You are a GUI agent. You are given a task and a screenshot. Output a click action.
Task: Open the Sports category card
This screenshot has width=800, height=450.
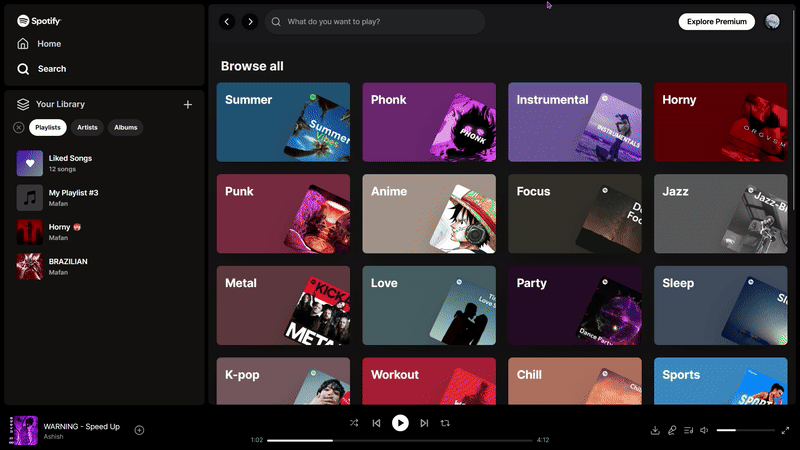point(720,381)
